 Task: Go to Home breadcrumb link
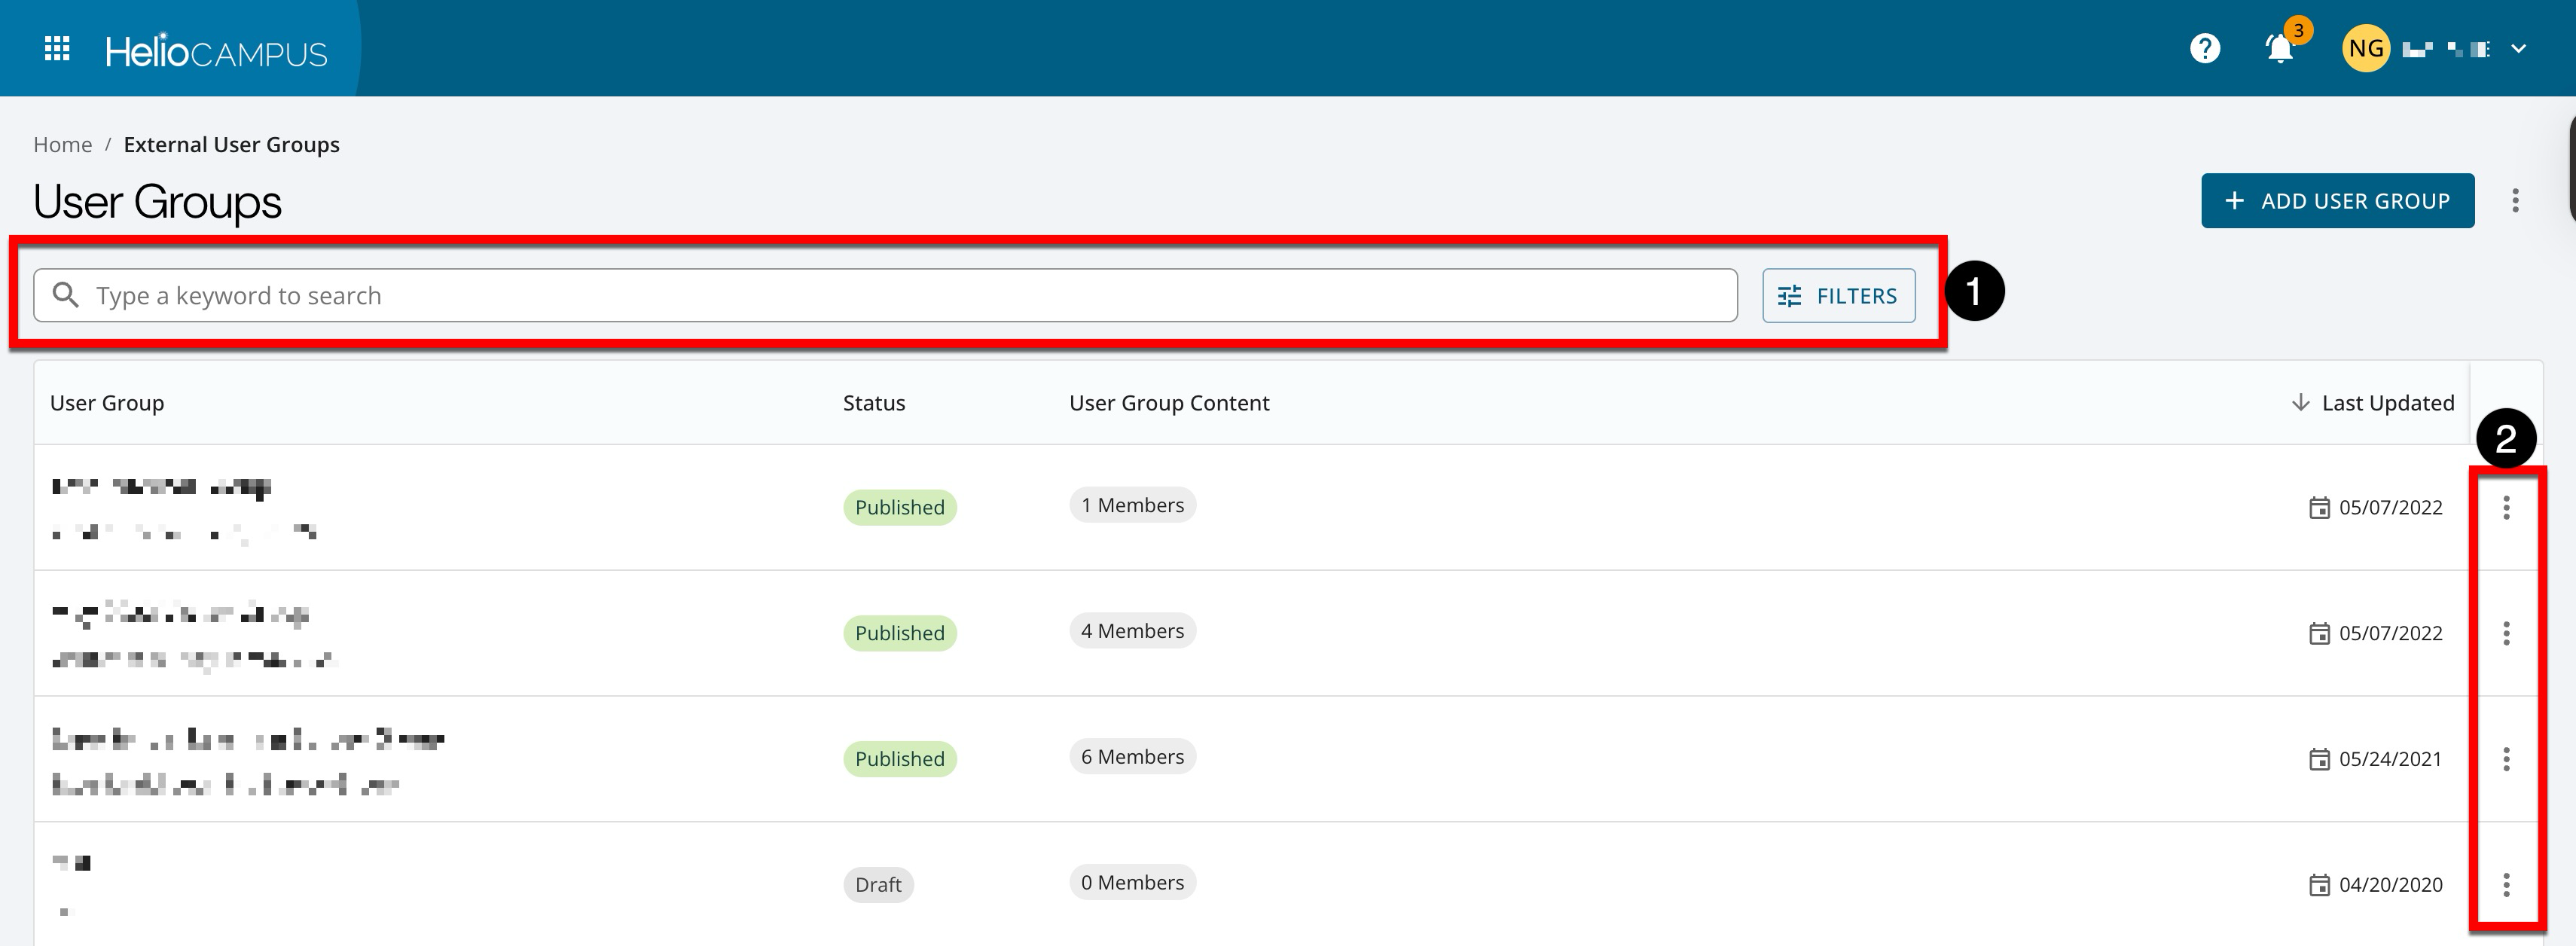pos(62,145)
